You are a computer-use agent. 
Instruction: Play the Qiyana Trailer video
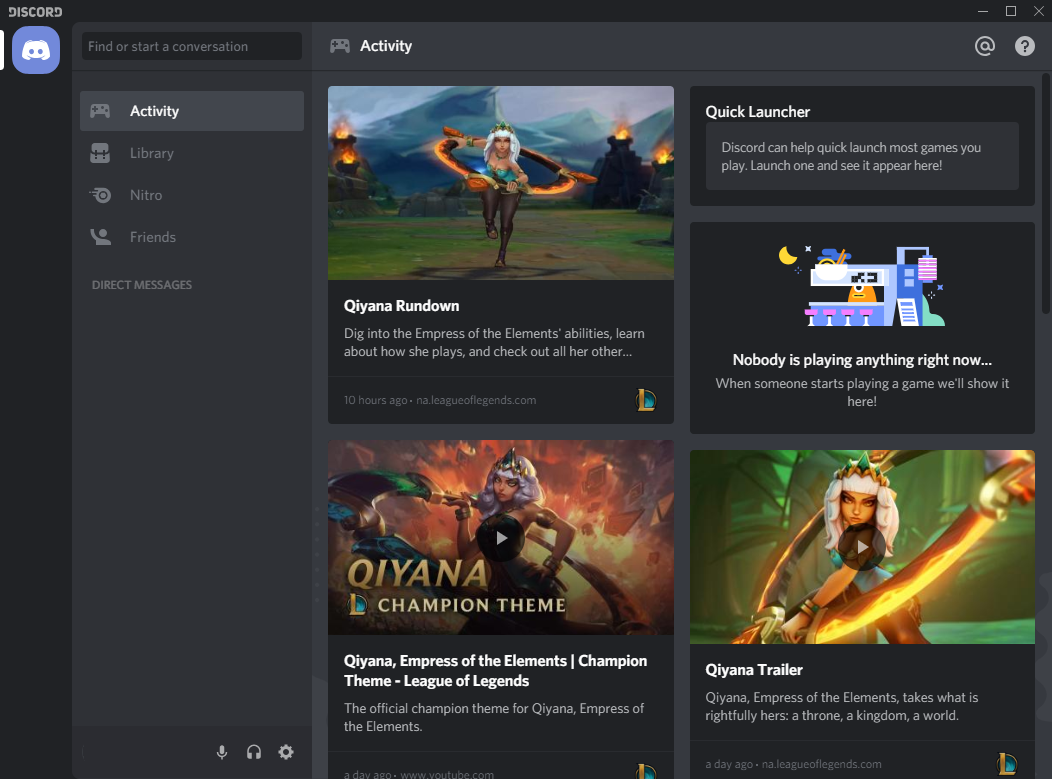tap(861, 546)
